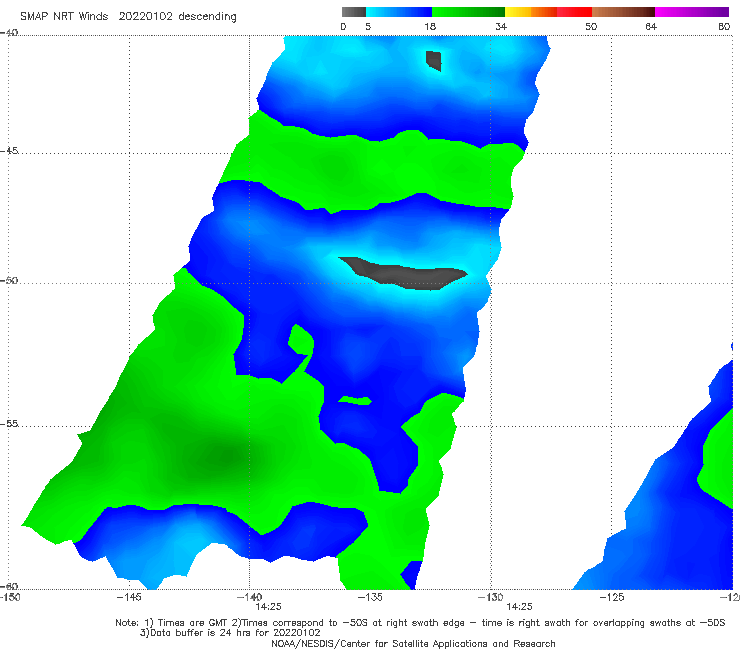This screenshot has width=740, height=650.
Task: Click the small dark gray patch near the top
Action: 434,60
